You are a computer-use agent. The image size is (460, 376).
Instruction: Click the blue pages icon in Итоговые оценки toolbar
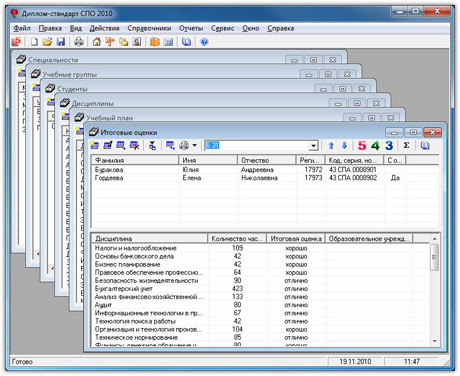(425, 145)
